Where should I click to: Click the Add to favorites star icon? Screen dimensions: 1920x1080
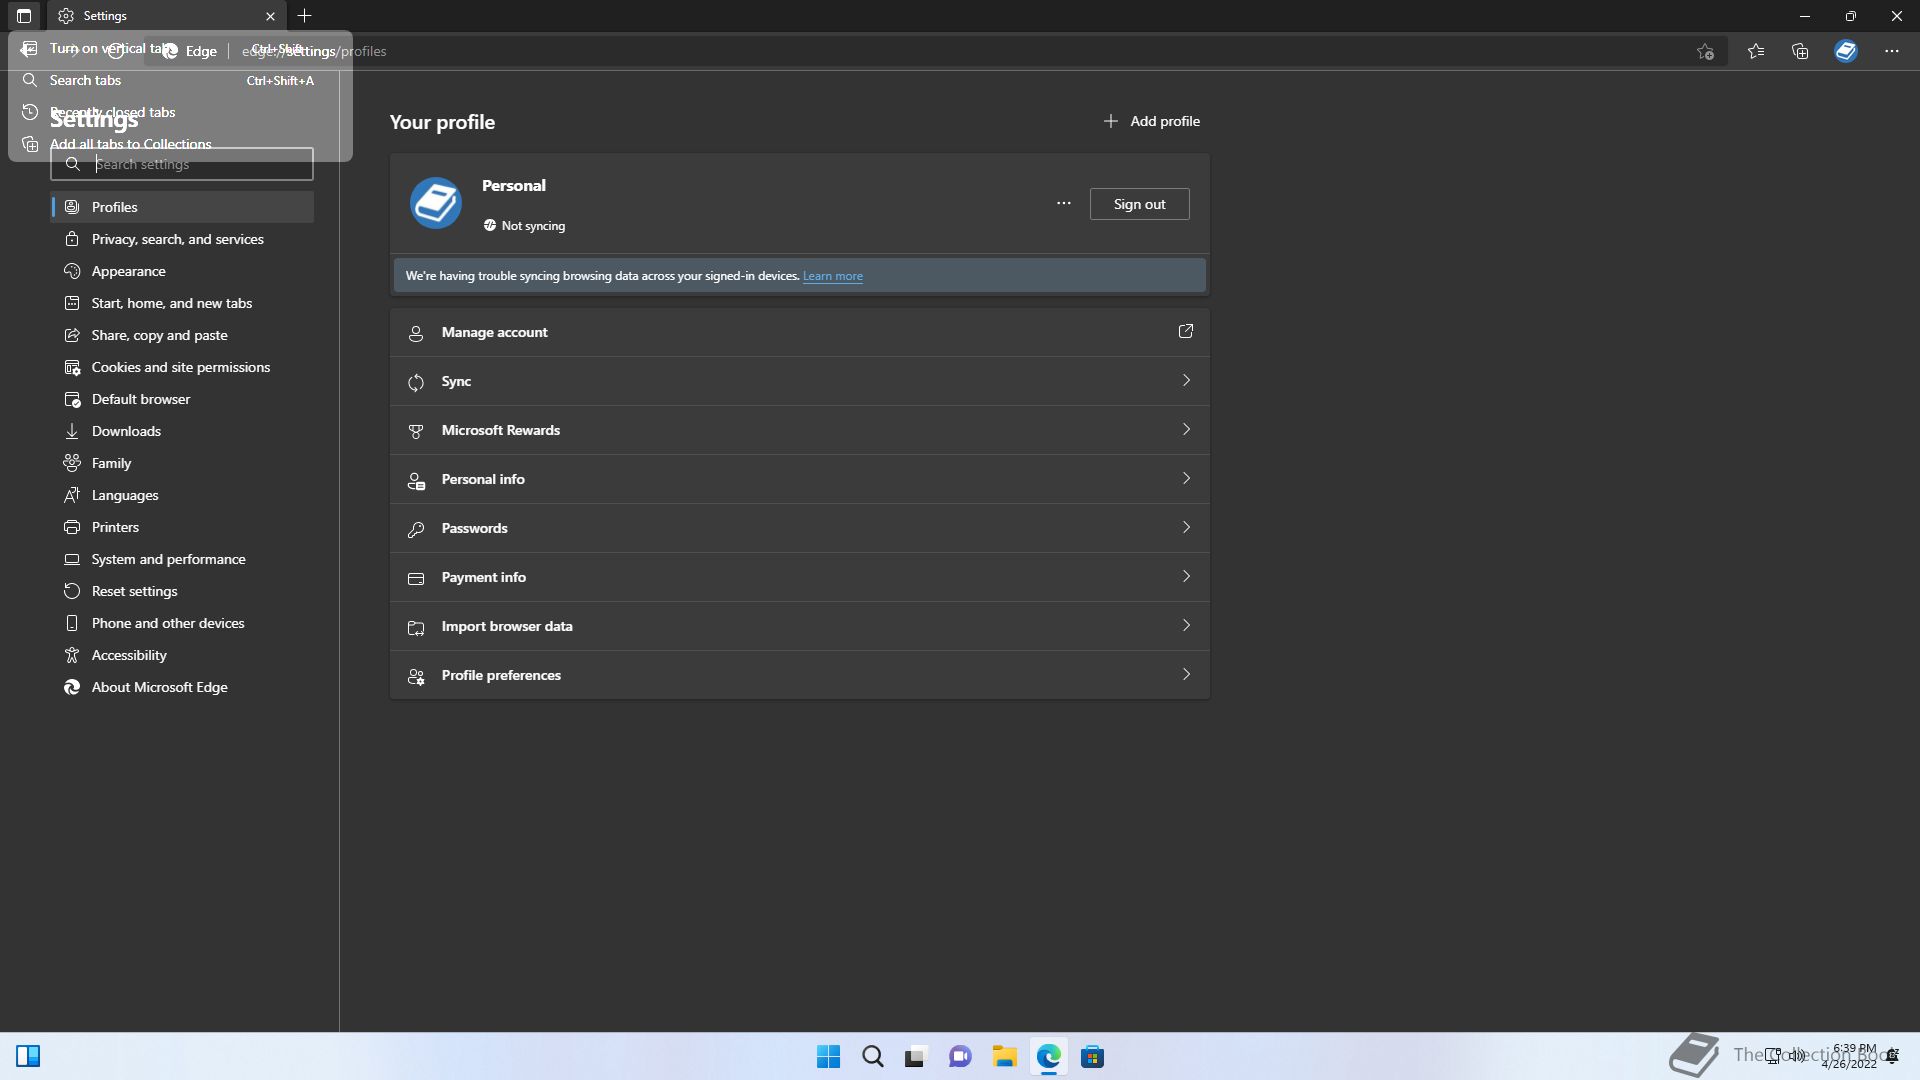coord(1706,51)
